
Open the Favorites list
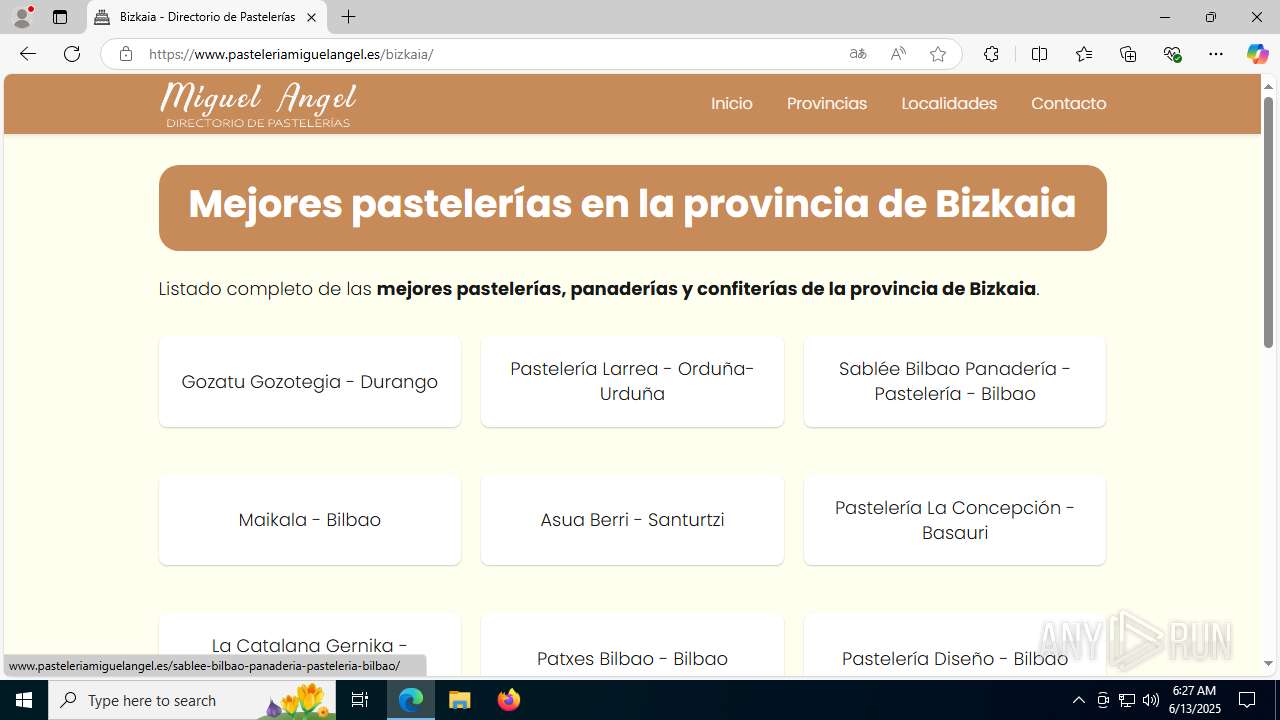coord(1084,54)
